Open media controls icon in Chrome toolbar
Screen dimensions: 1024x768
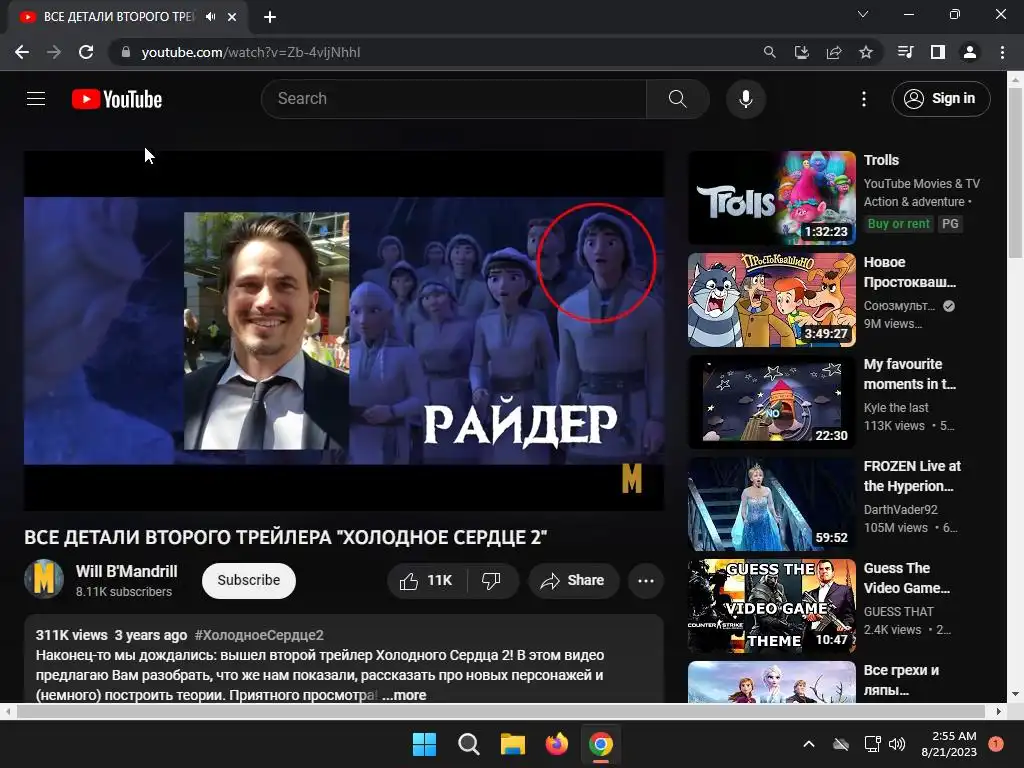(905, 52)
